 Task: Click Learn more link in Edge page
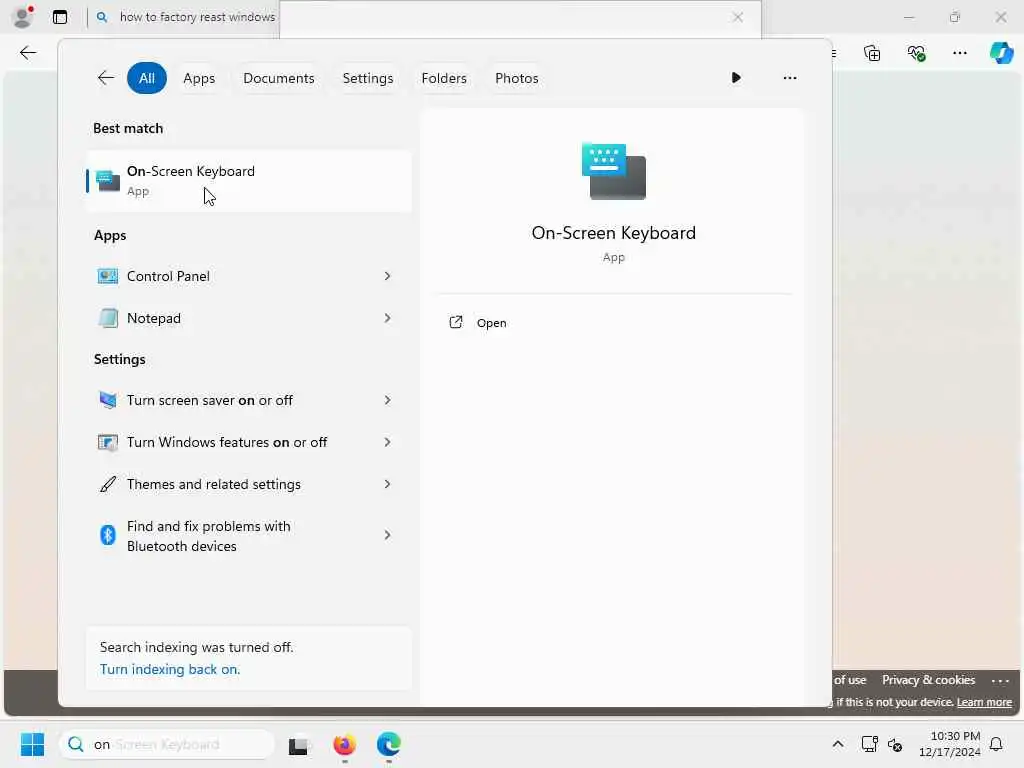point(984,702)
